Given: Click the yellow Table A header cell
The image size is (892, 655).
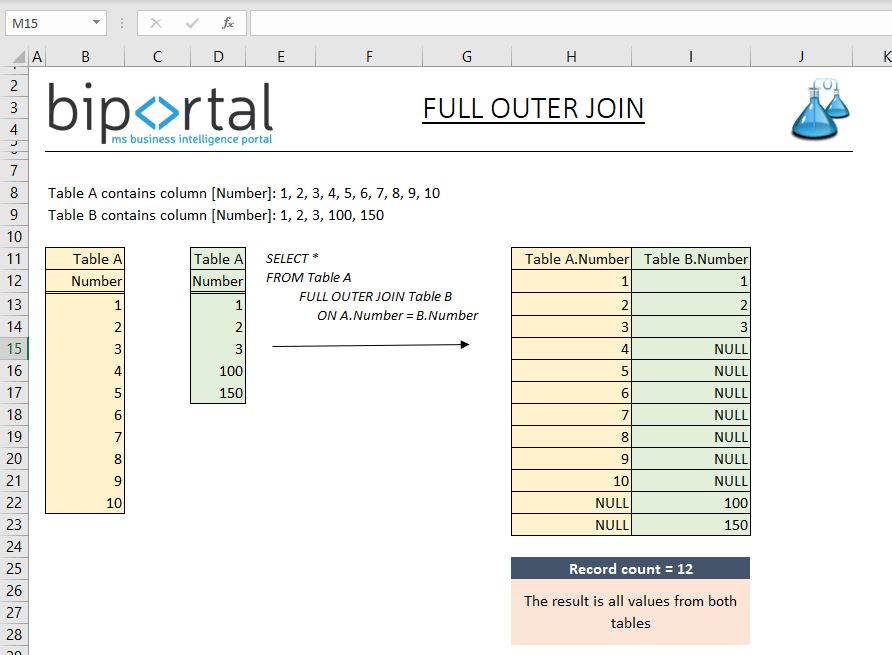Looking at the screenshot, I should (84, 258).
